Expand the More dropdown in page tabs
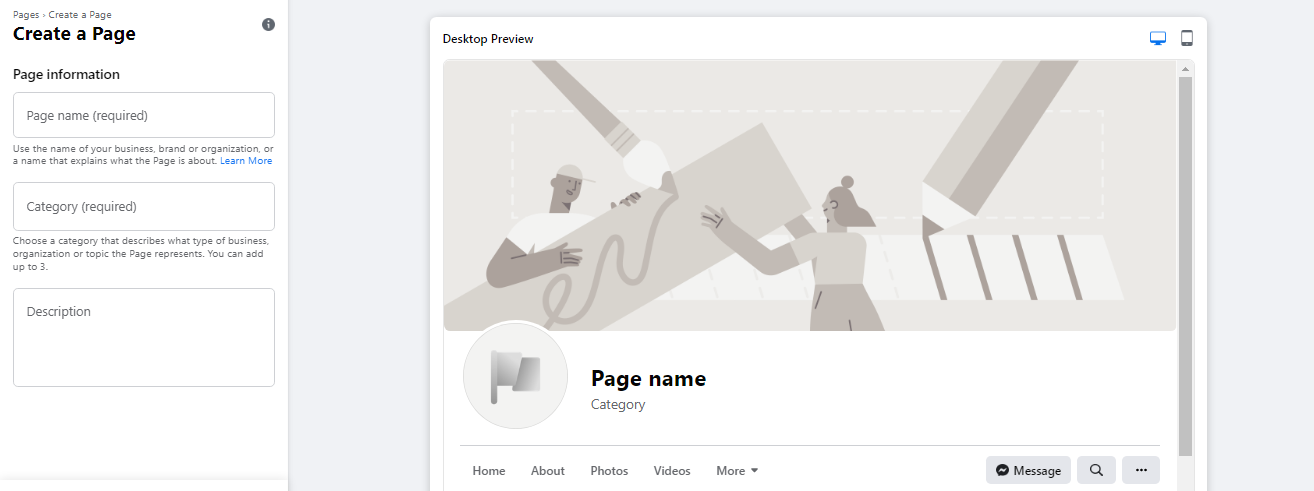The width and height of the screenshot is (1314, 491). click(738, 471)
